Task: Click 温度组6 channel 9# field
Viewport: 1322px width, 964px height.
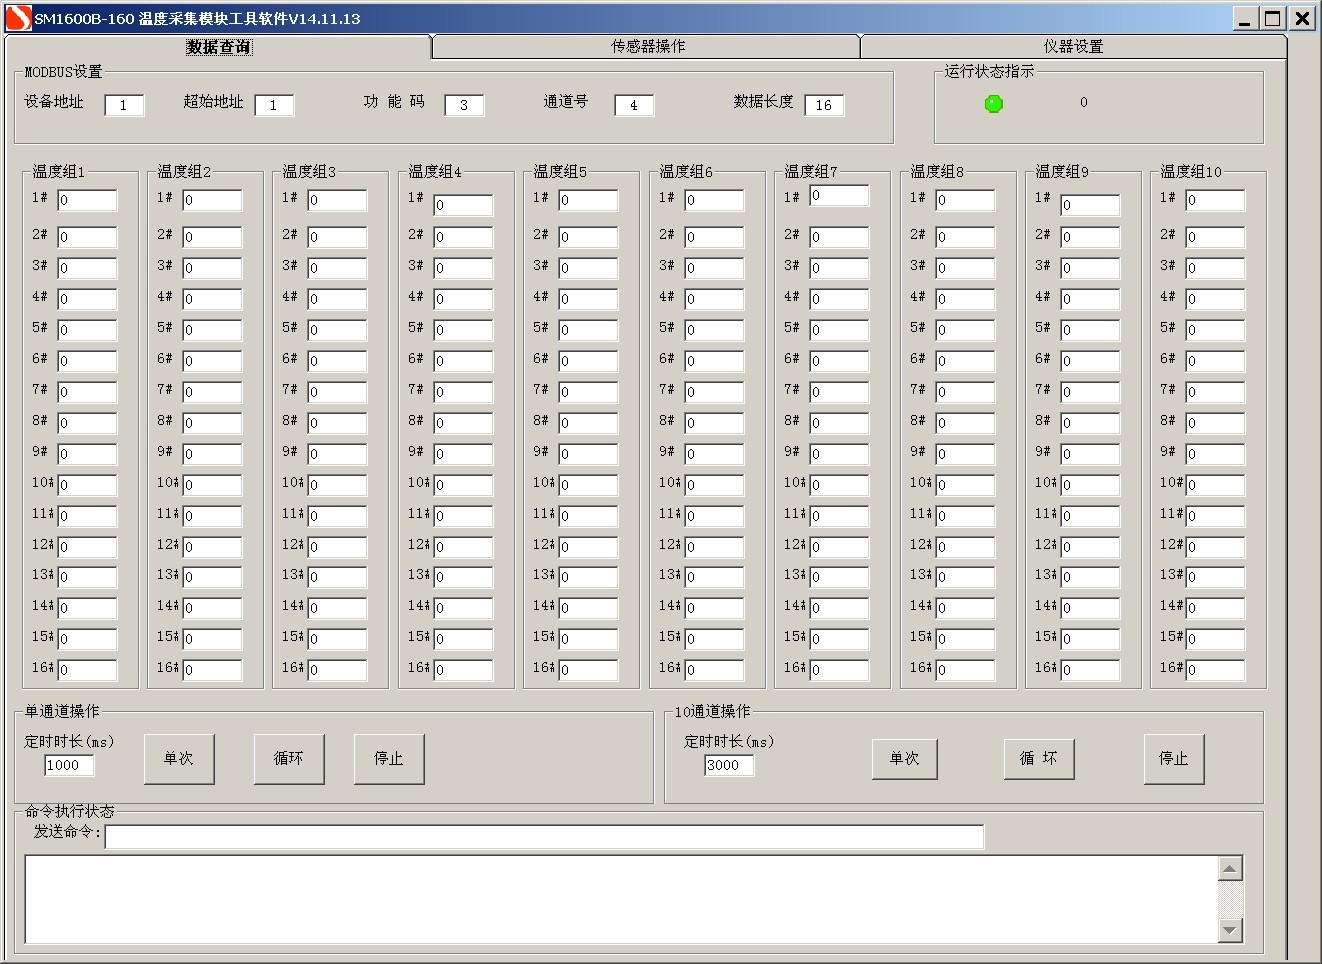Action: [x=714, y=454]
